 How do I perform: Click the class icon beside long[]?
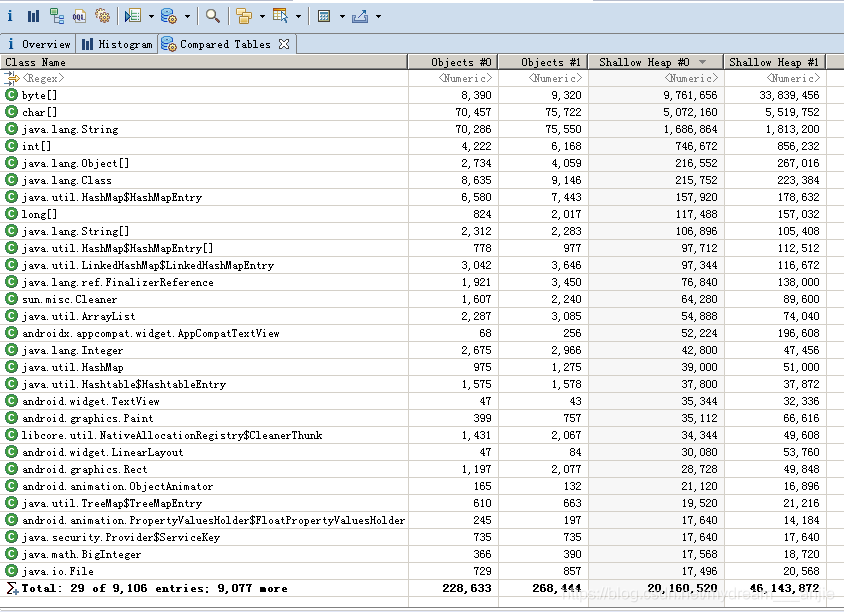11,214
